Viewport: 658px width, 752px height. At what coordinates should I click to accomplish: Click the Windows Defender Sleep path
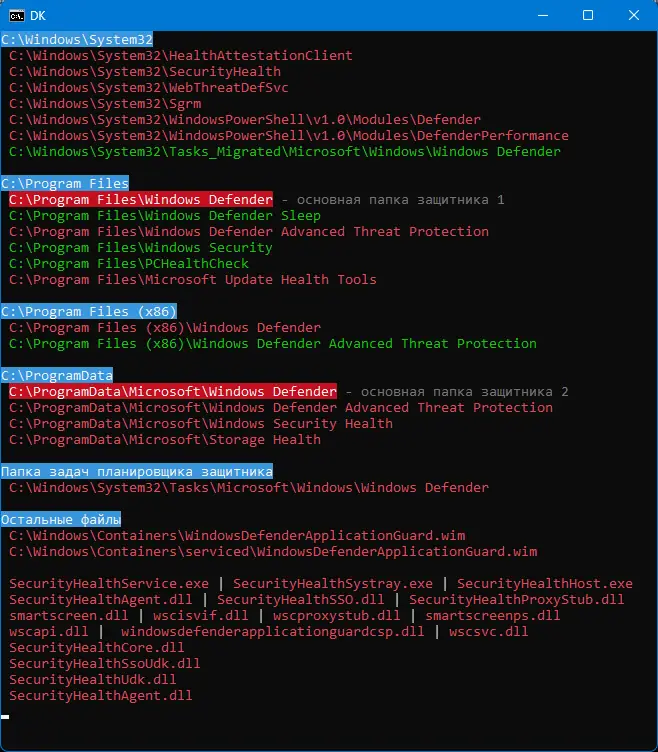pyautogui.click(x=165, y=215)
